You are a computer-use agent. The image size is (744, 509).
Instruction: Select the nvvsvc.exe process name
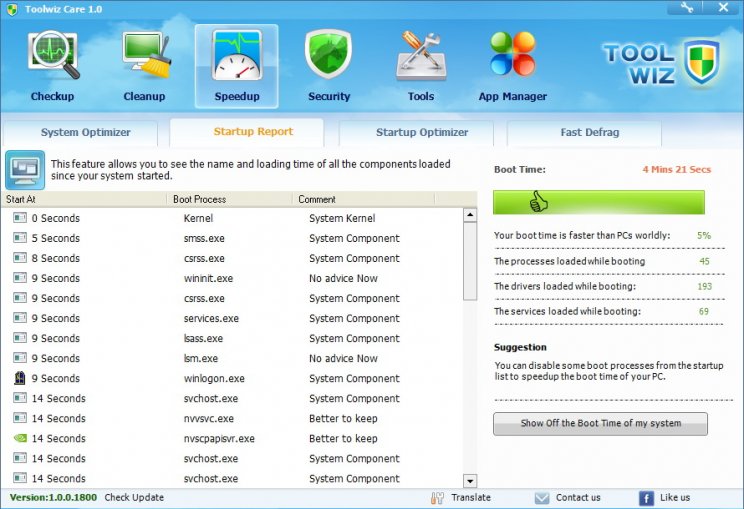(x=209, y=418)
